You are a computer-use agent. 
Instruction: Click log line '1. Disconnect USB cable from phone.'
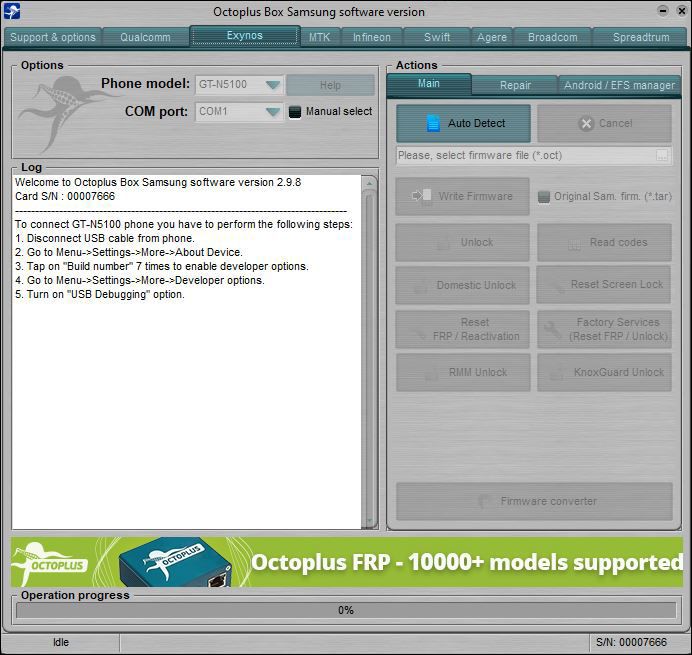pos(105,238)
